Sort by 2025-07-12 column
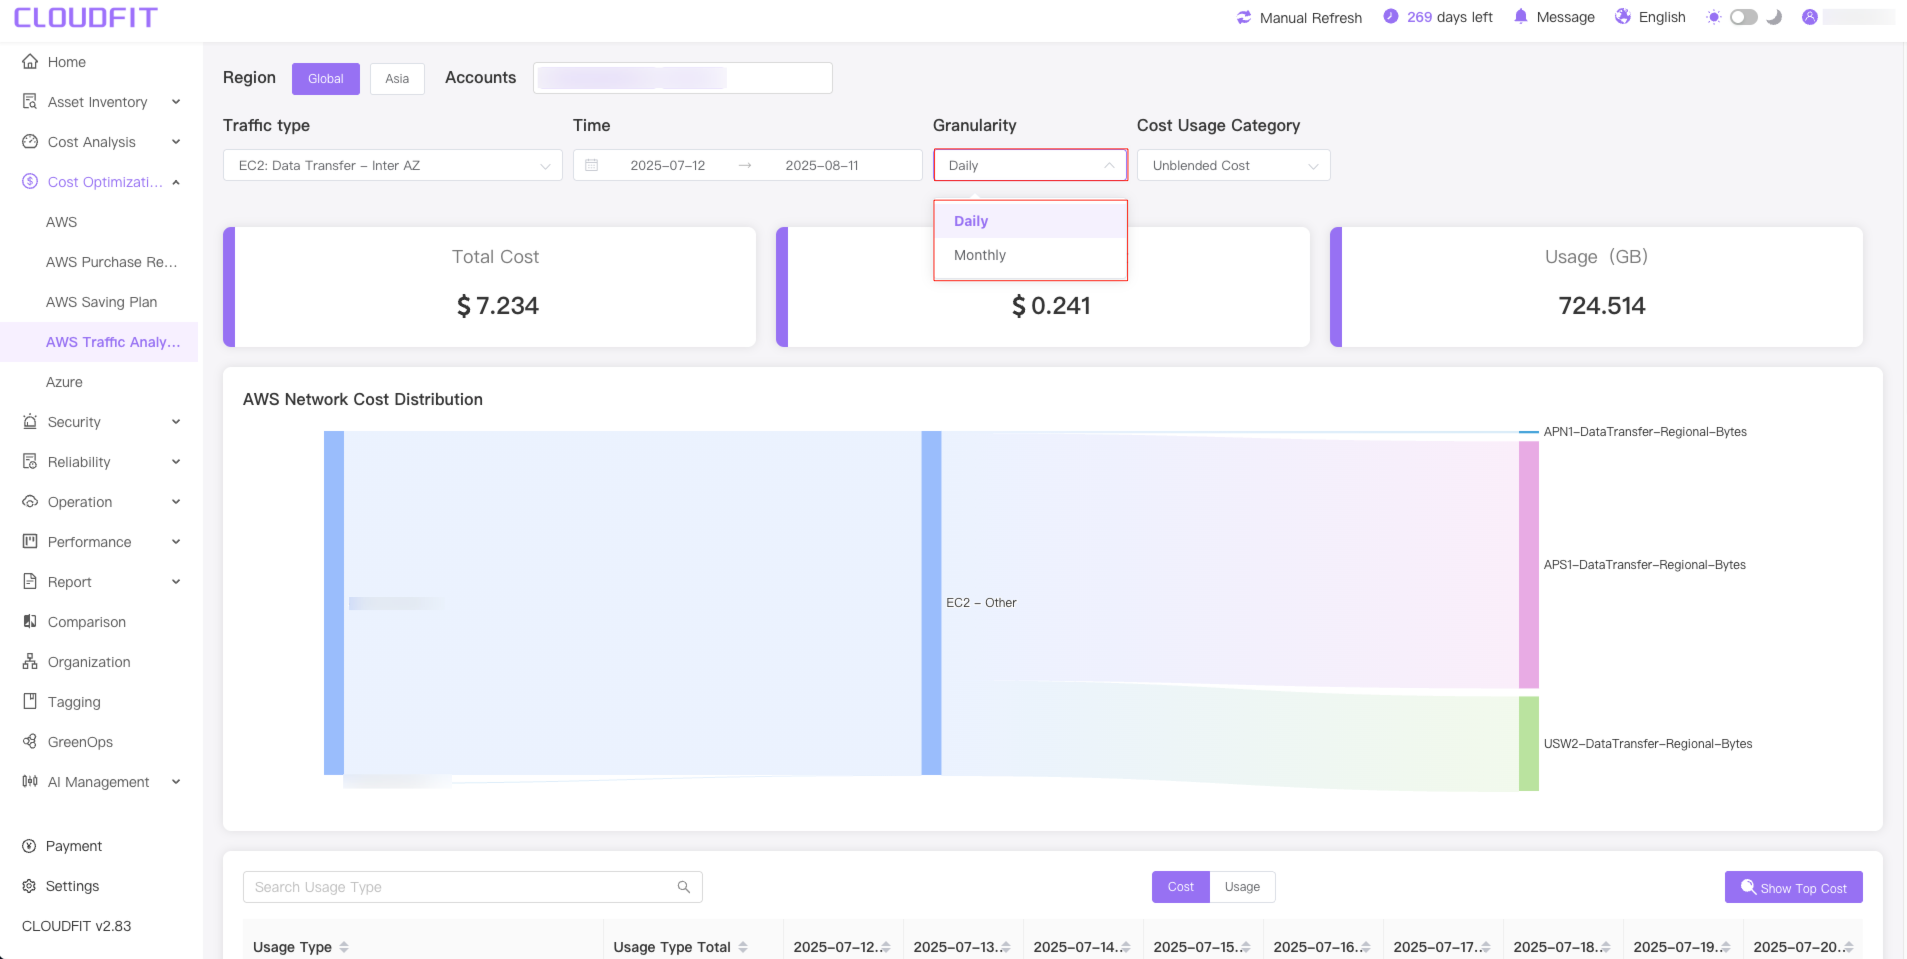 coord(886,947)
